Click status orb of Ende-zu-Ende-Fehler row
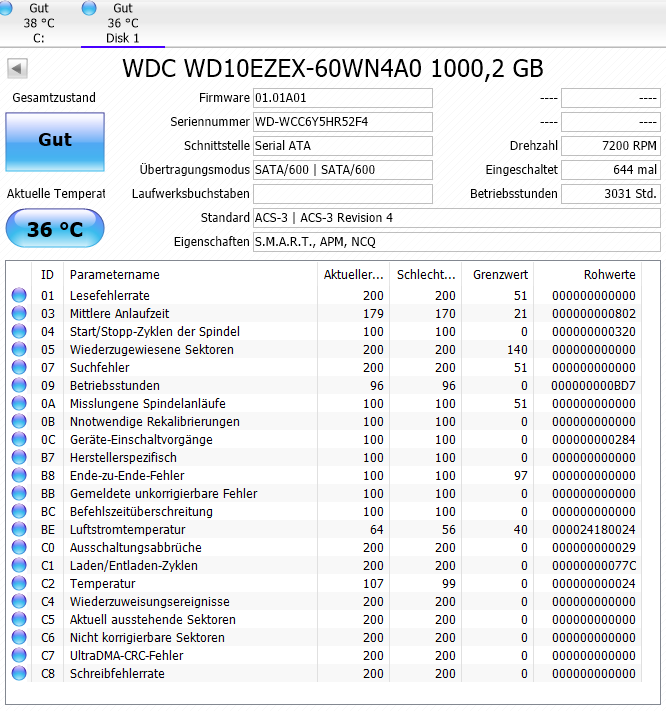 click(x=19, y=476)
